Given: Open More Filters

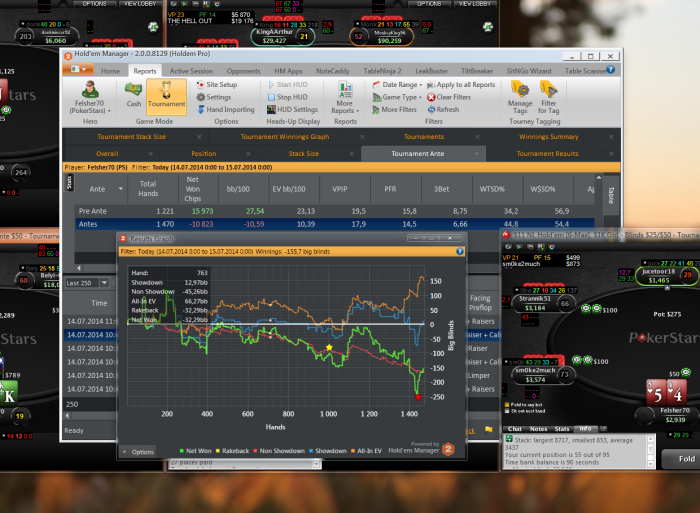Looking at the screenshot, I should coord(395,109).
